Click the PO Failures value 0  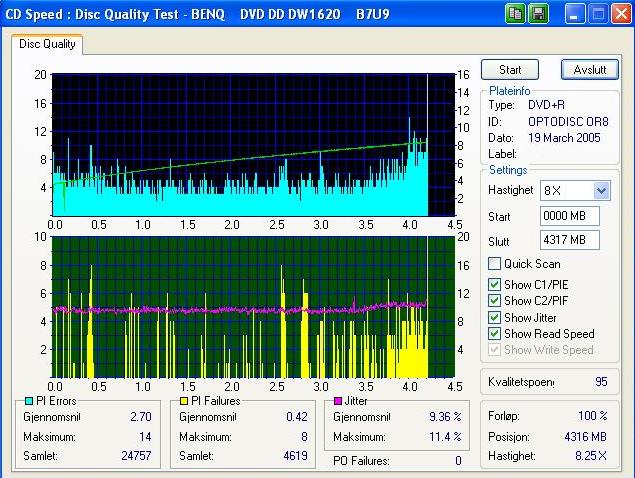[x=458, y=461]
